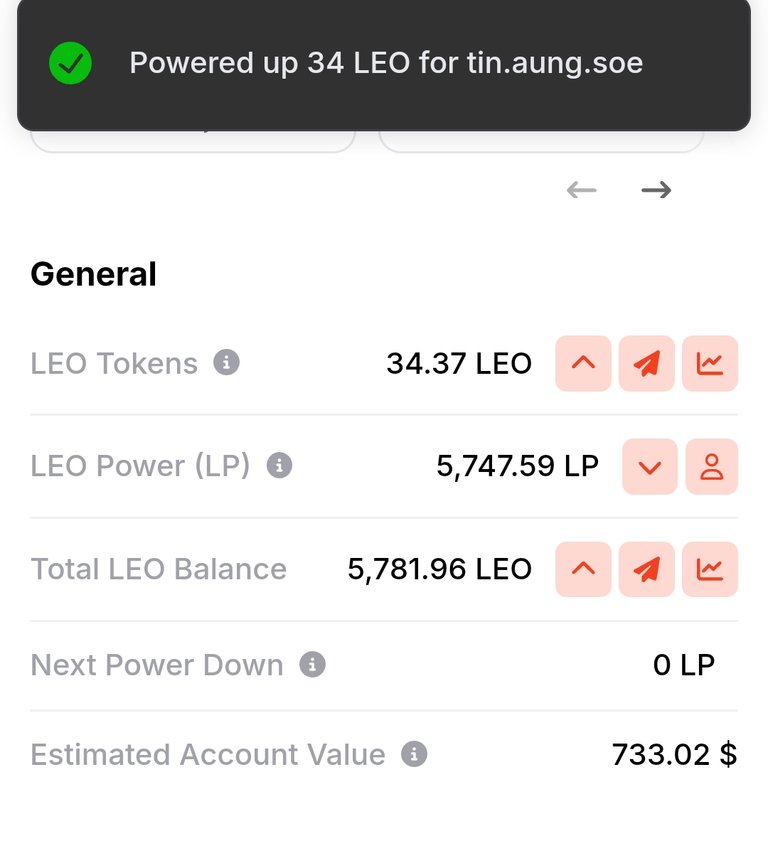Open the chart icon in LEO Tokens row

(710, 363)
